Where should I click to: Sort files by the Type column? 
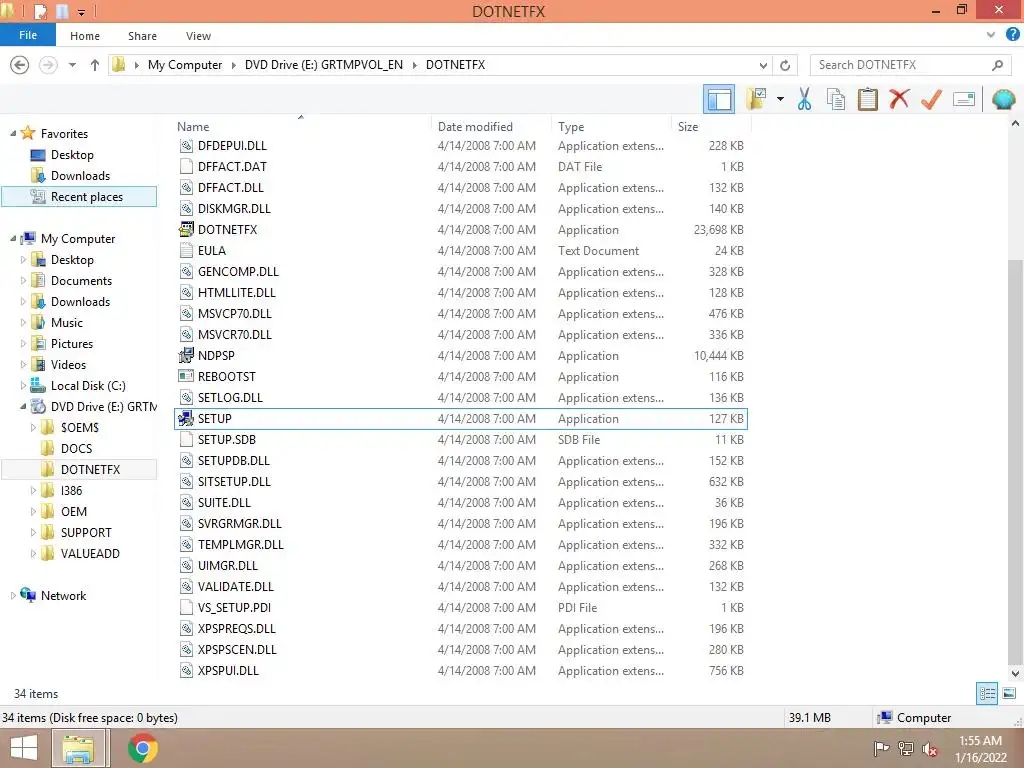coord(571,127)
